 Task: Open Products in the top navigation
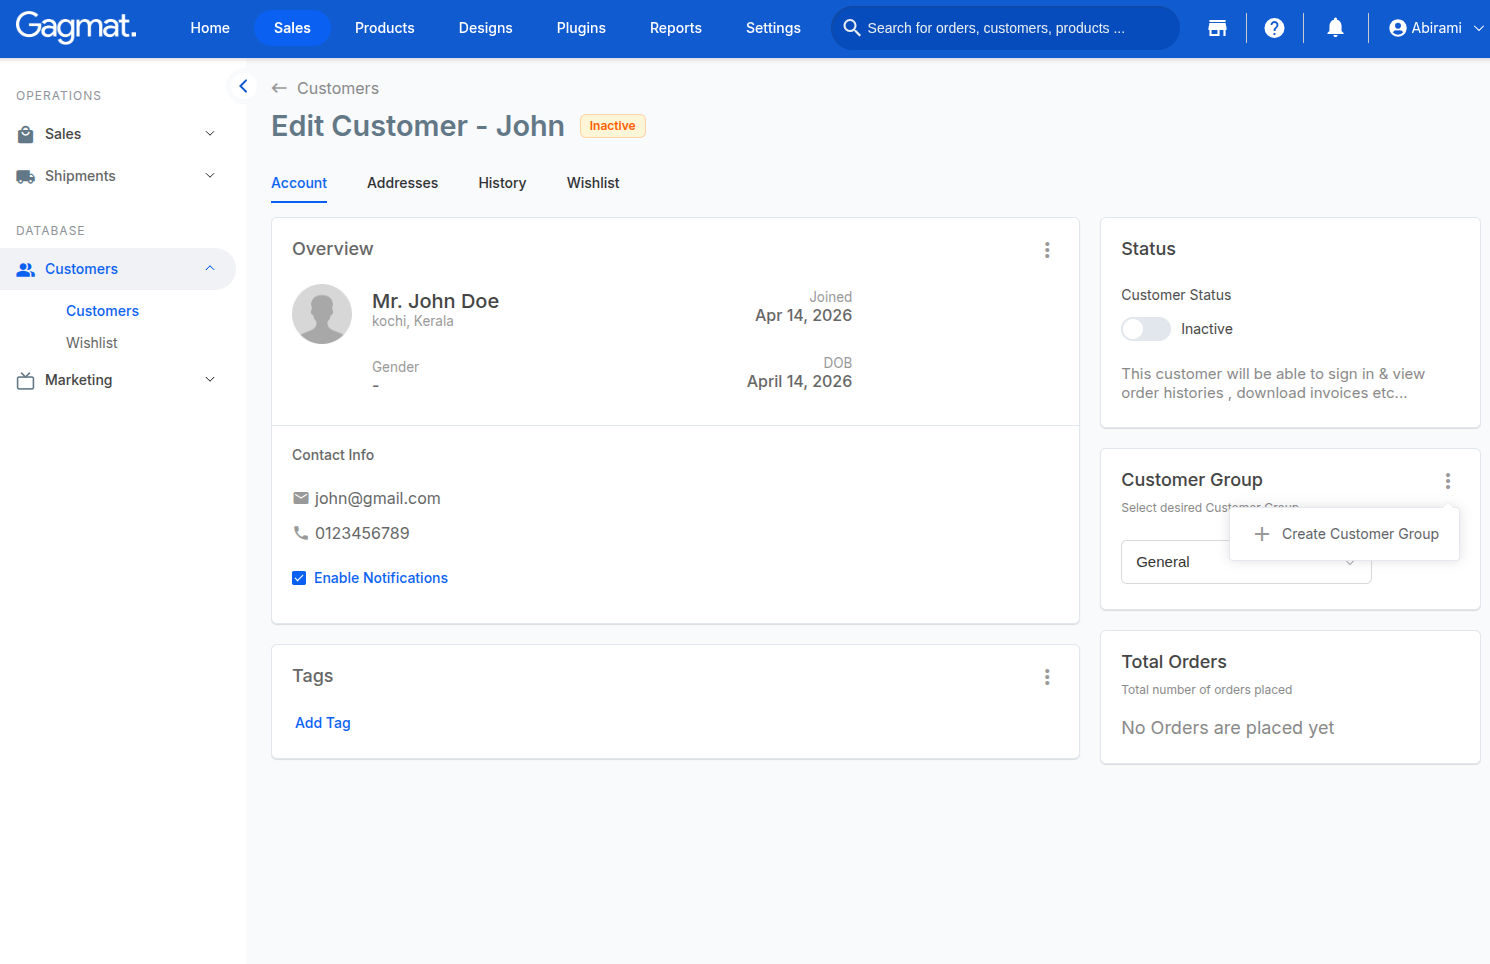[385, 28]
